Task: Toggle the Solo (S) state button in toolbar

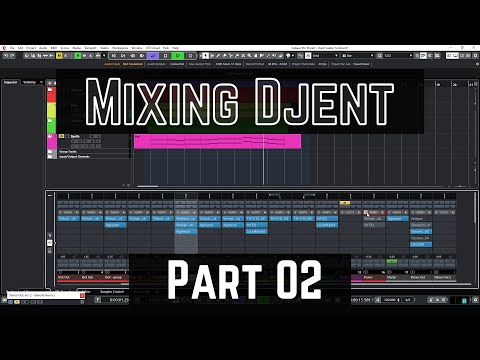Action: pos(66,56)
